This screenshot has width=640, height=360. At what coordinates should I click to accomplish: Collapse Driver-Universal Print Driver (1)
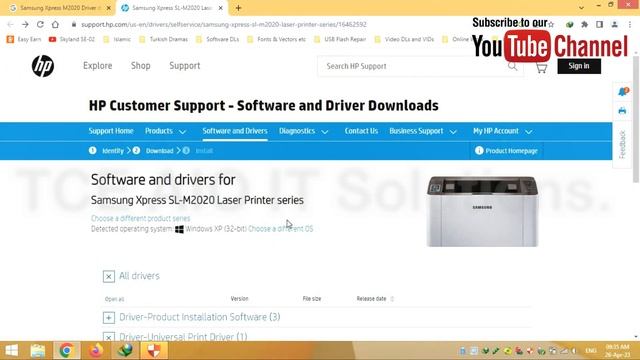coord(109,337)
